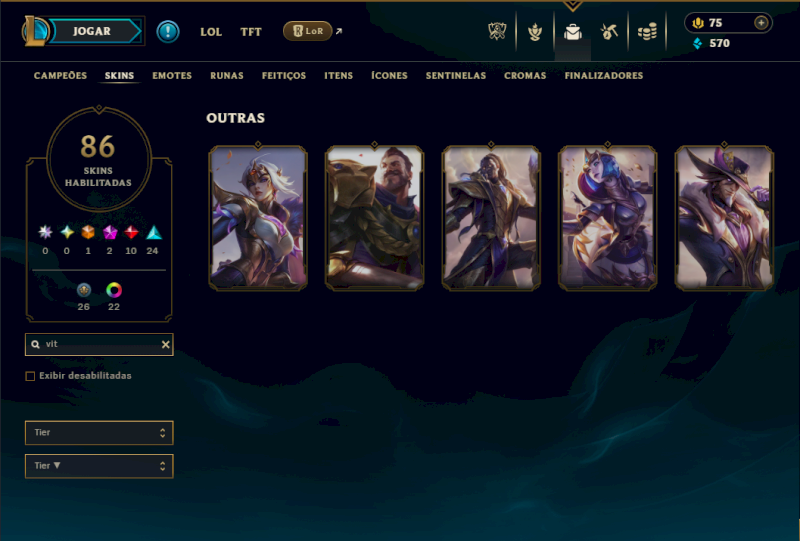Add RP with the plus icon
The height and width of the screenshot is (541, 800).
pyautogui.click(x=761, y=23)
